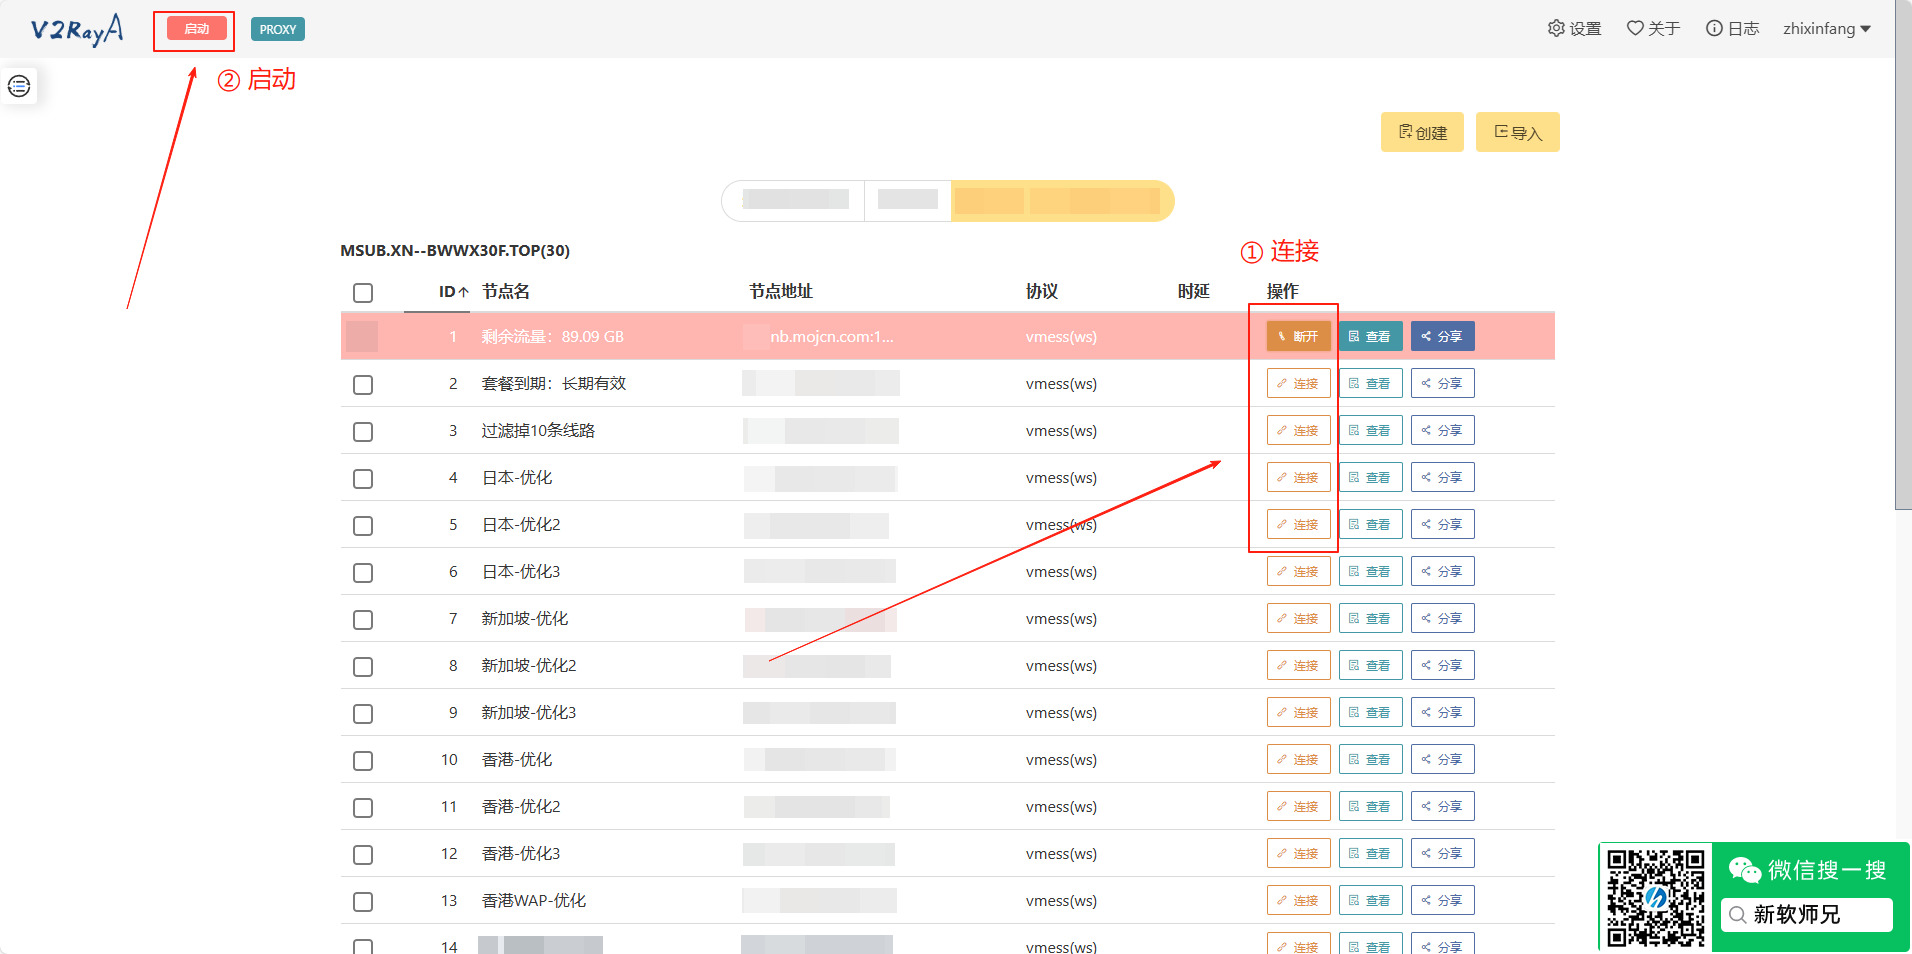This screenshot has width=1912, height=954.
Task: Disconnect node 1 using 断开 button
Action: click(1297, 336)
